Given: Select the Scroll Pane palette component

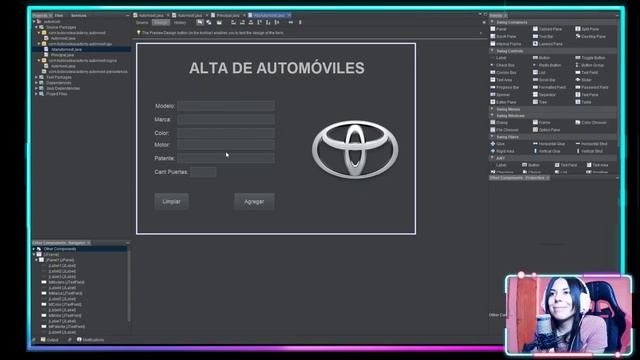Looking at the screenshot, I should 503,37.
